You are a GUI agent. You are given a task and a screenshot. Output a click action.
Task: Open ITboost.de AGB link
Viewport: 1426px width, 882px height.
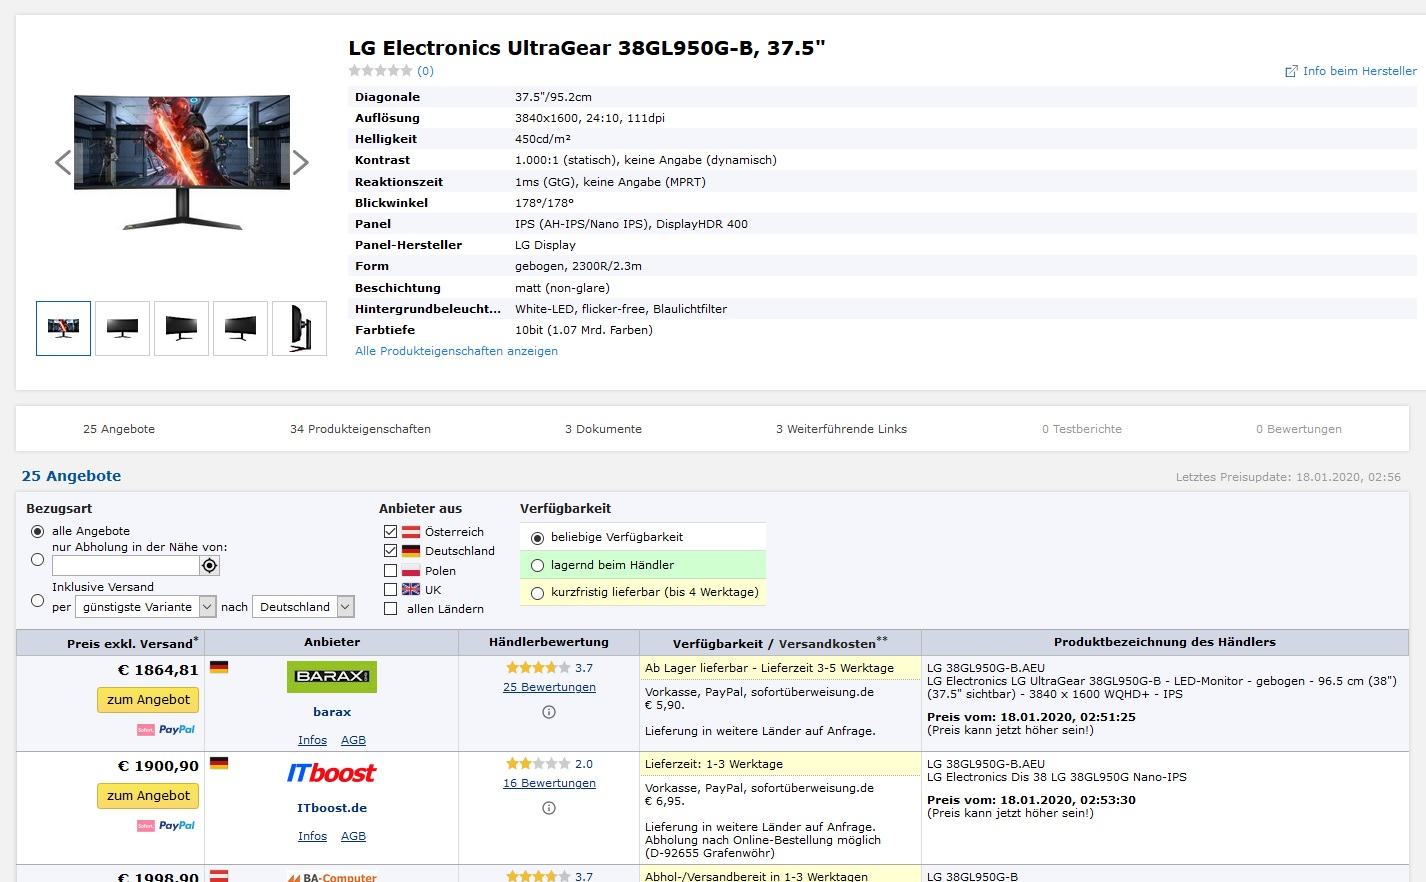(353, 836)
